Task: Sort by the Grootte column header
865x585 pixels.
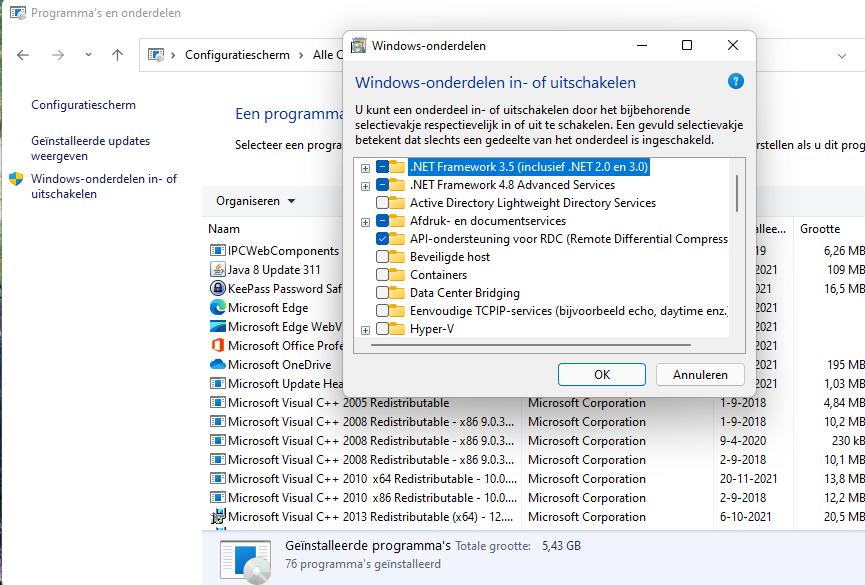Action: (820, 229)
